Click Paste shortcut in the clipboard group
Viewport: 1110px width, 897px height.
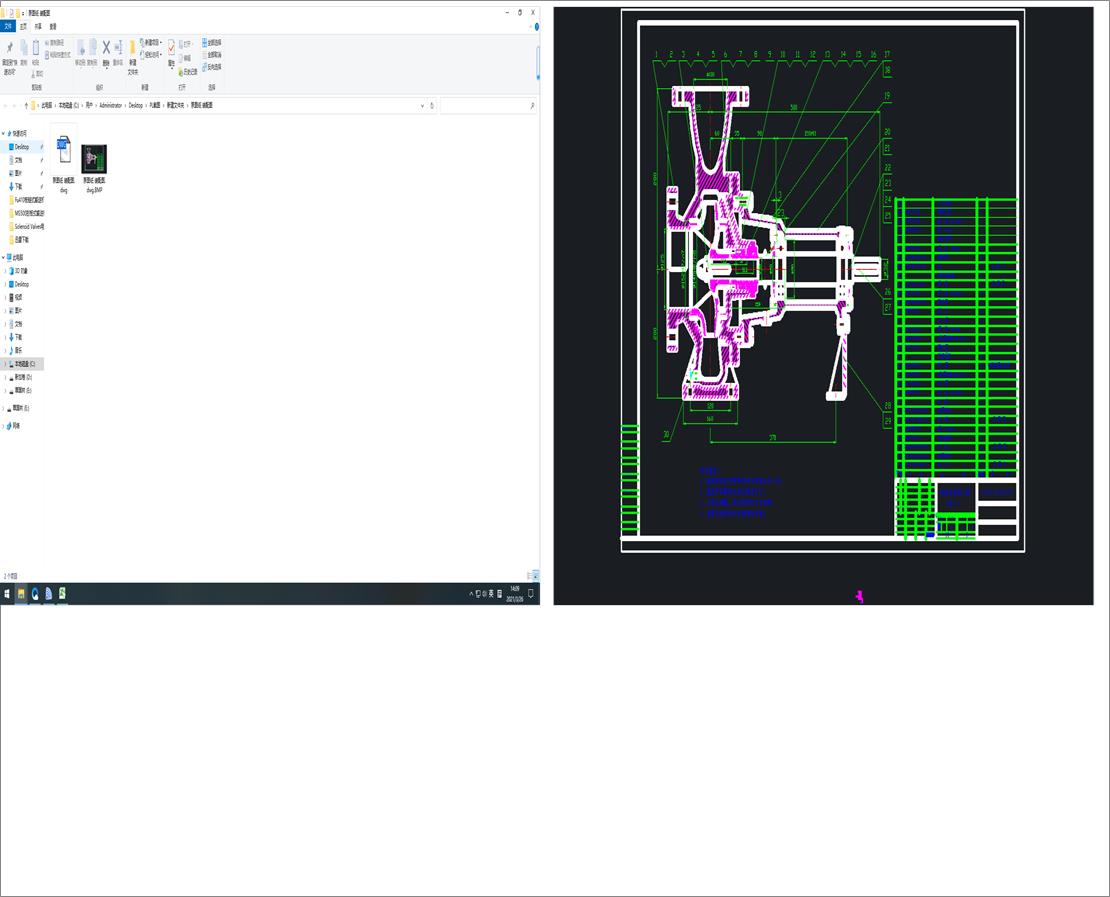(x=57, y=55)
